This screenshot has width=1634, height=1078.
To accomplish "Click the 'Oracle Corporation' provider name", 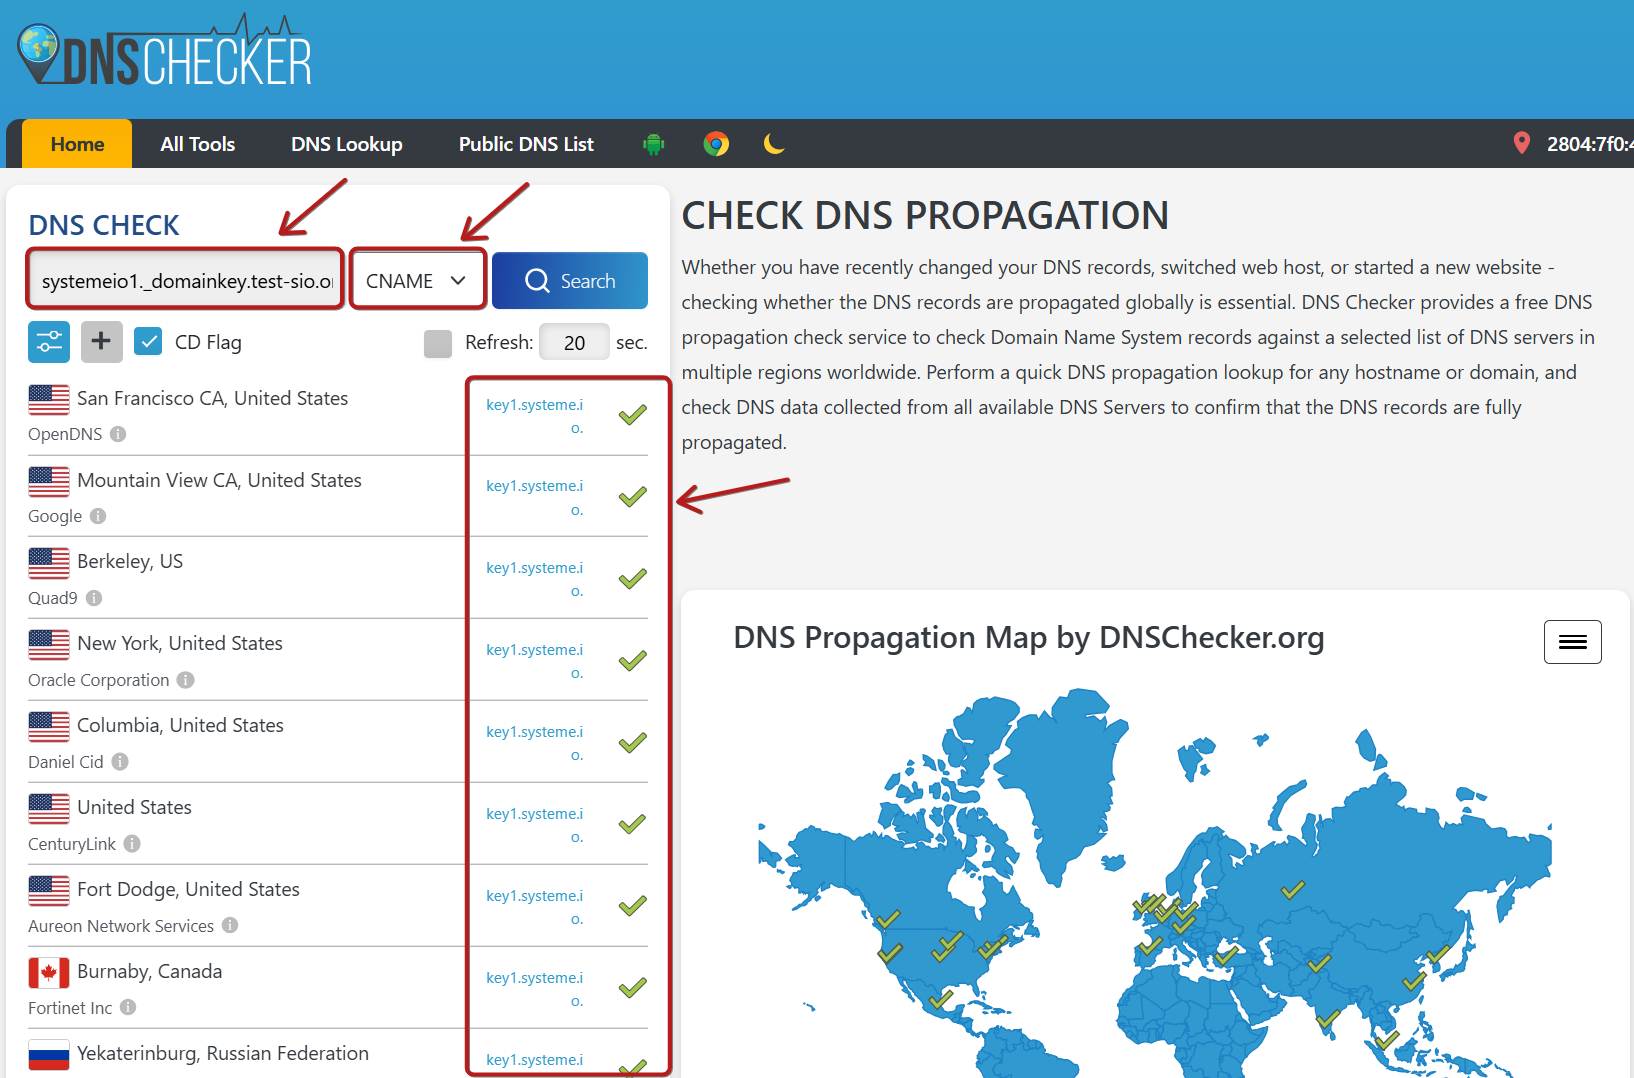I will pos(99,680).
